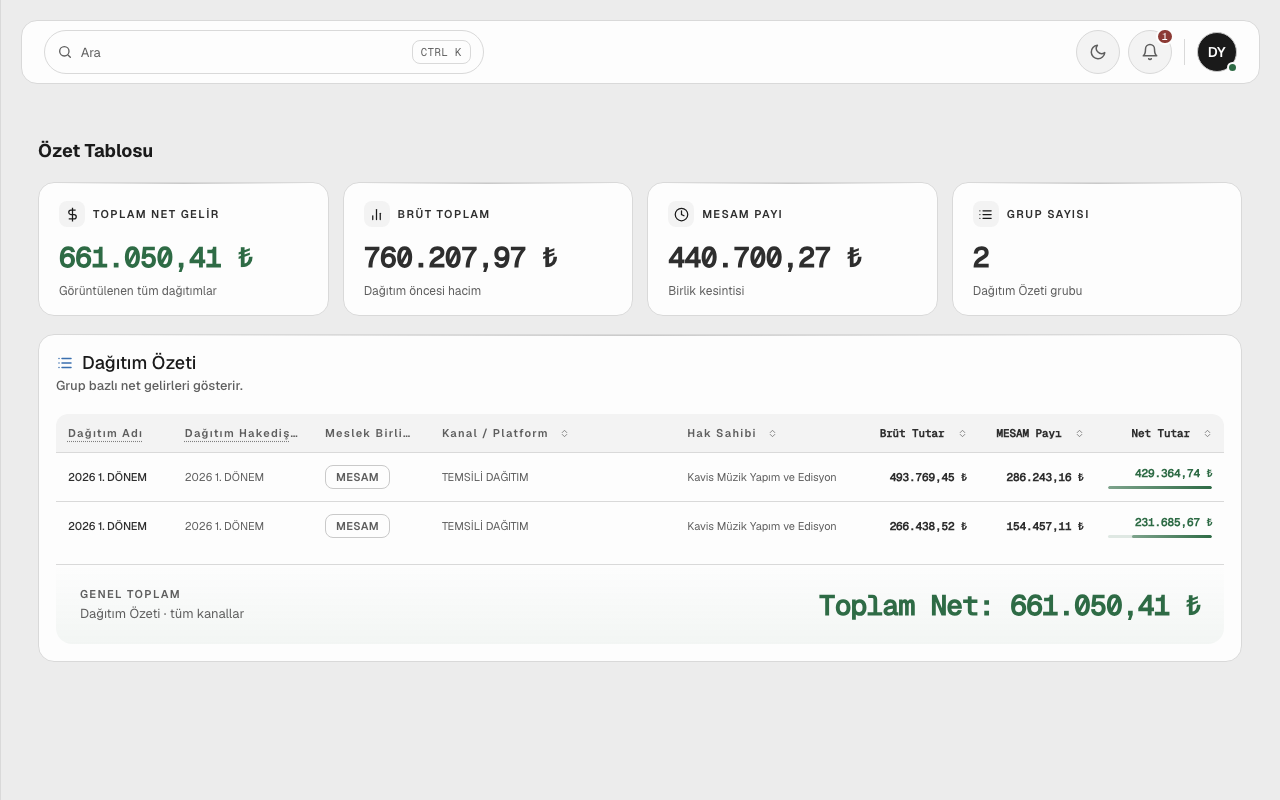Select the net amount 429.364,74 ₺

click(1173, 474)
